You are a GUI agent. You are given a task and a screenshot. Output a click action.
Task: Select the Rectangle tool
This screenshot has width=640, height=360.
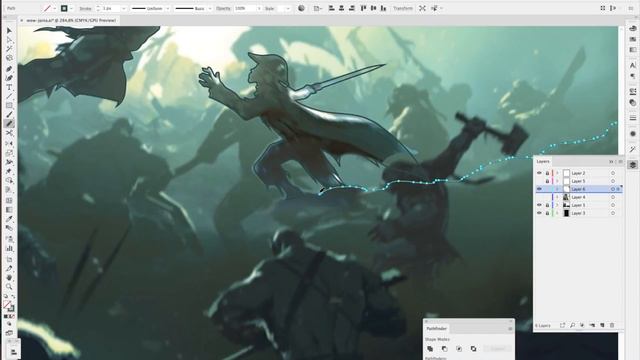(9, 105)
